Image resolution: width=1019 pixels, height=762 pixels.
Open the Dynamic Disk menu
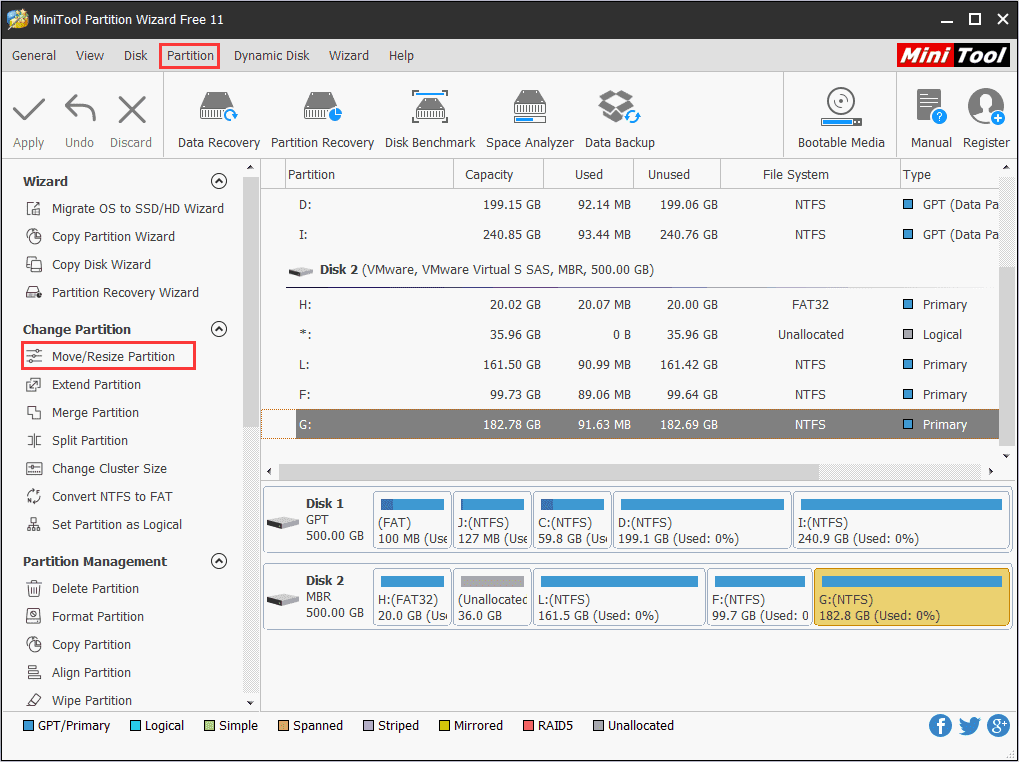[272, 56]
